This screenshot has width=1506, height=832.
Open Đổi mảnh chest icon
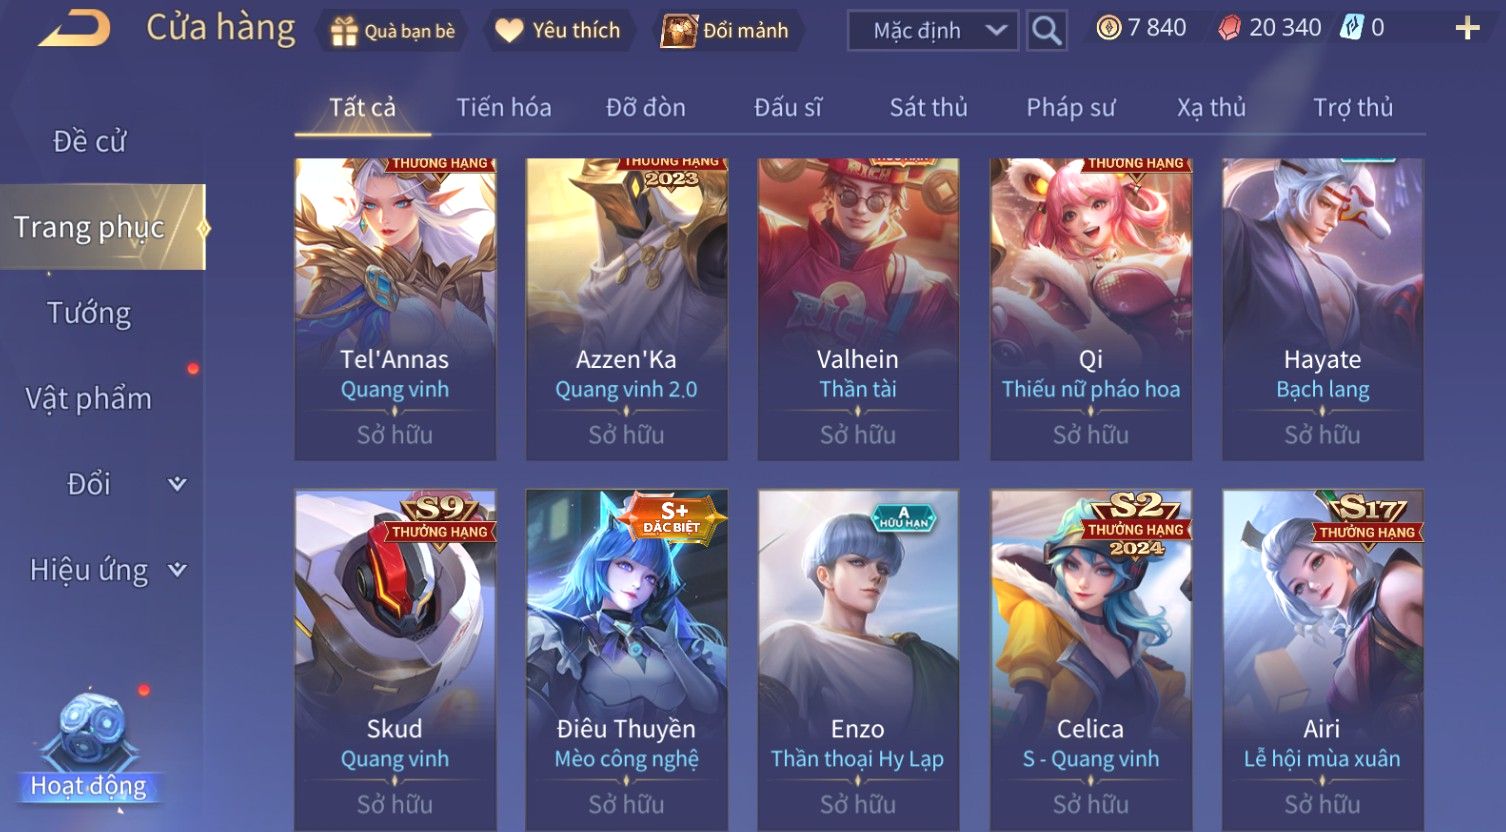tap(678, 31)
